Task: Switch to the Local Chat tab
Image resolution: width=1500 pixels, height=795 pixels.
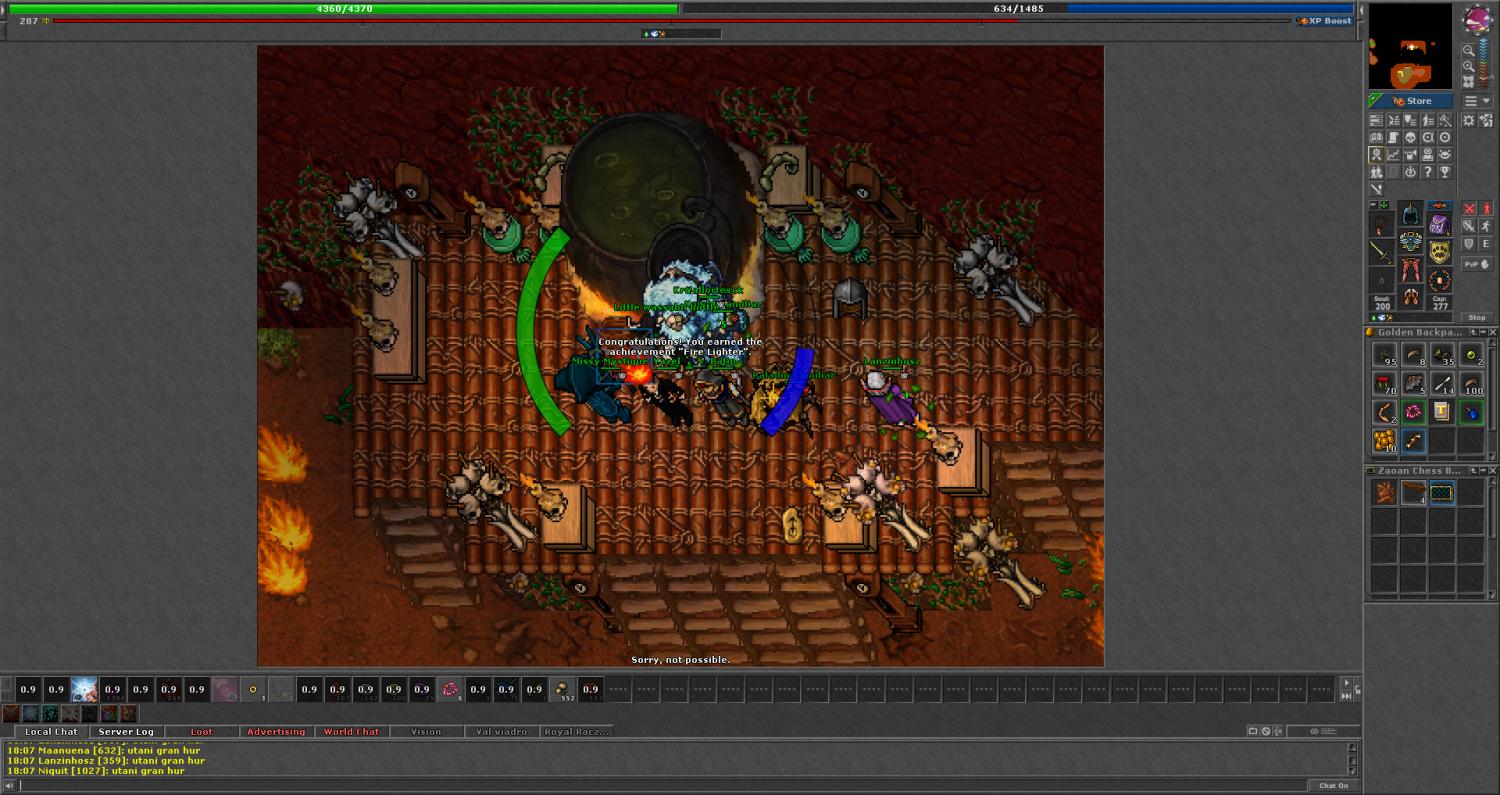Action: point(51,732)
